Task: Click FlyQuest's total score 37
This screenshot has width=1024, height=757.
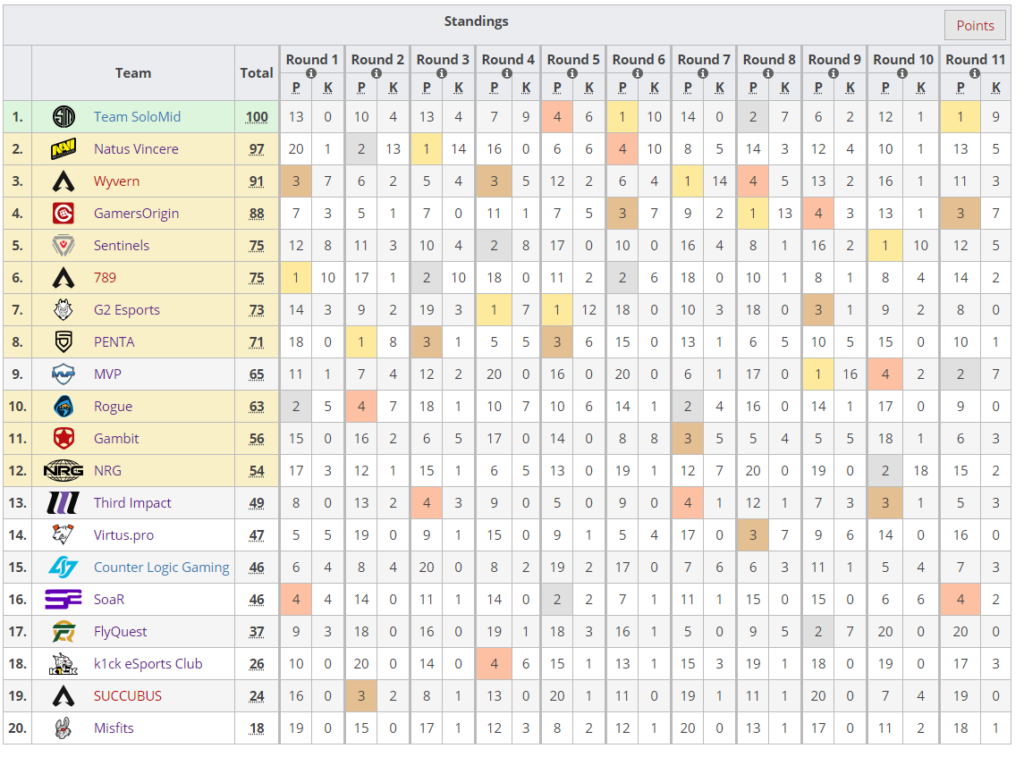Action: [x=257, y=632]
